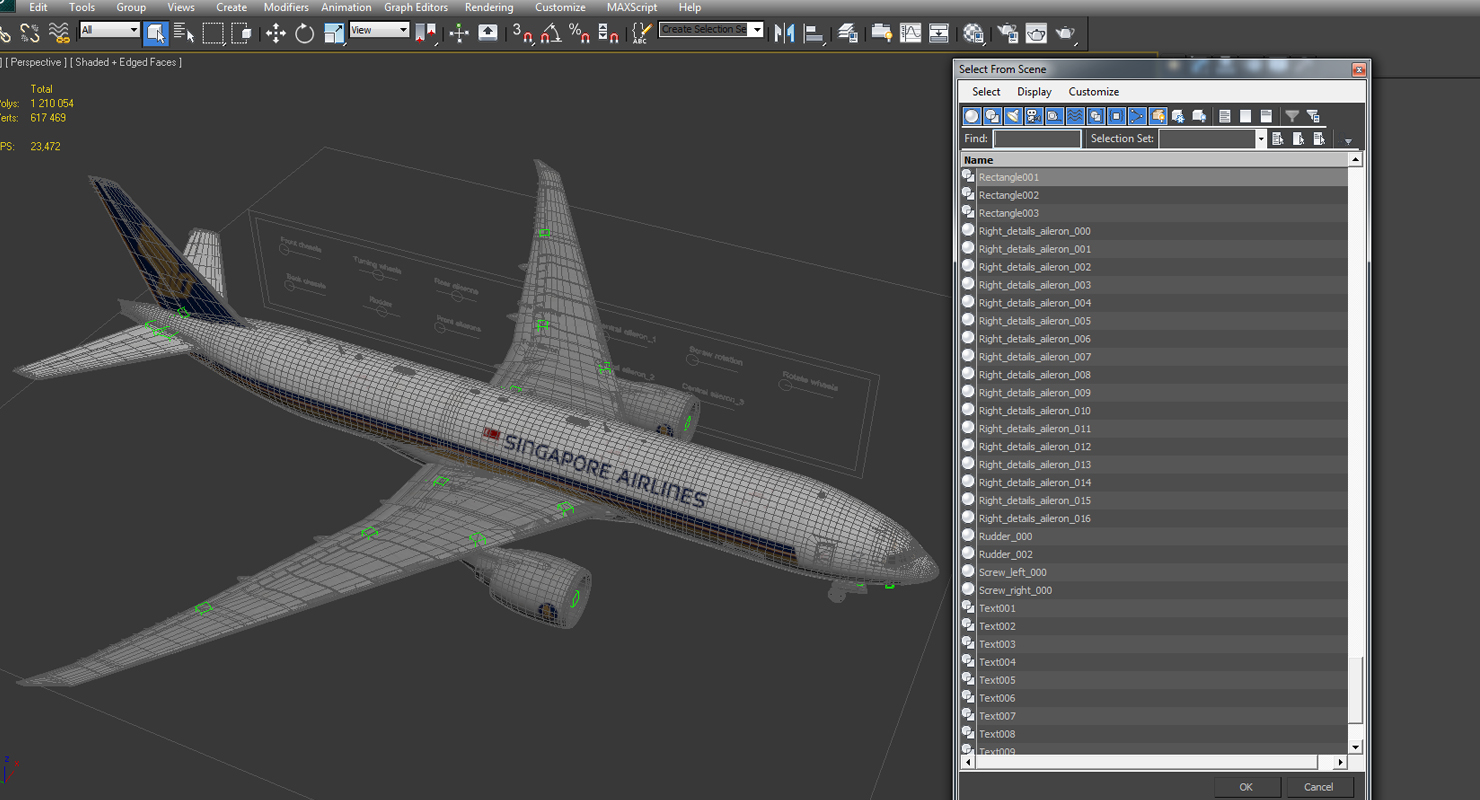
Task: Toggle Window/Crossing selection mode
Action: pyautogui.click(x=241, y=33)
